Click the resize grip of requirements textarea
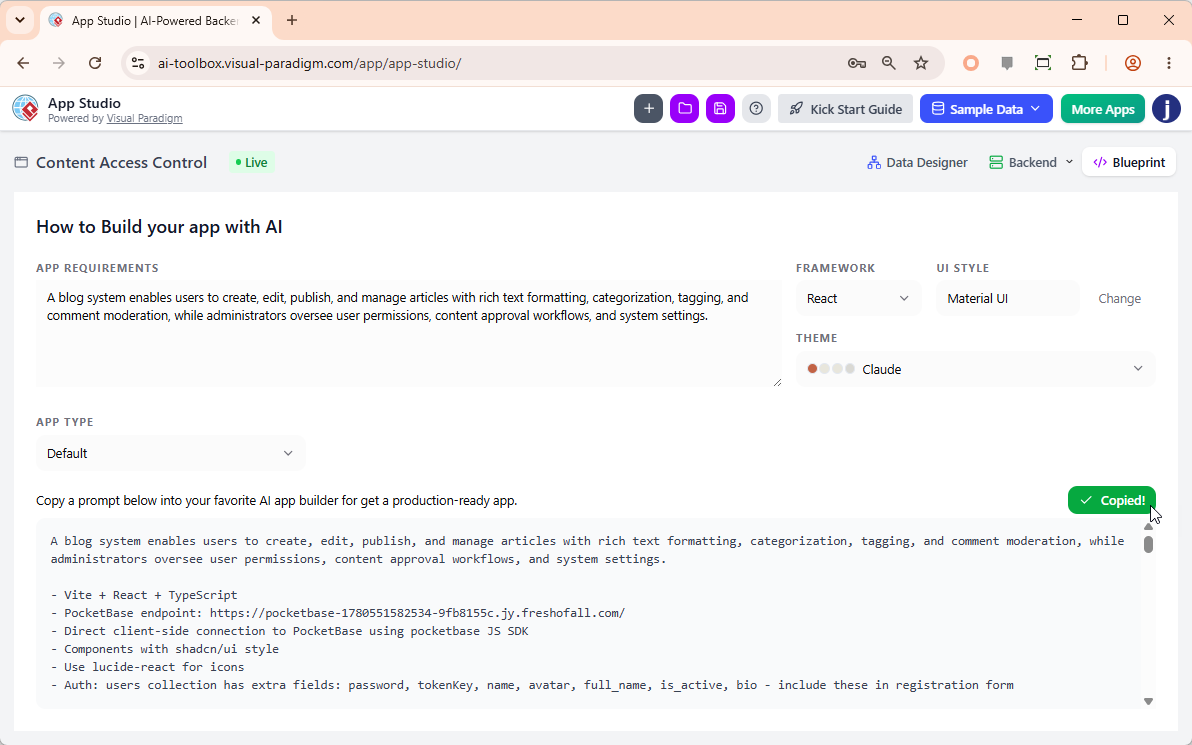Screen dimensions: 1192x745 777,382
